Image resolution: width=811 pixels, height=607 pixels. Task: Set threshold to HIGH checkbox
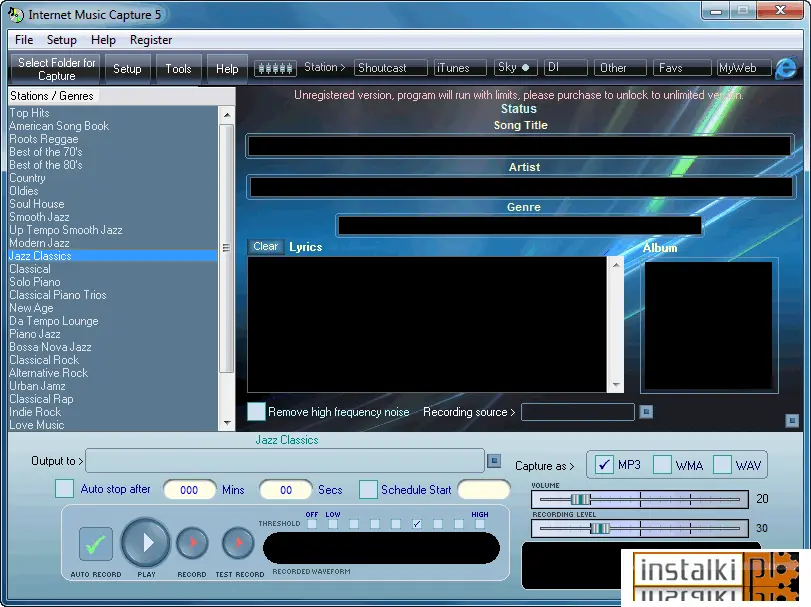(480, 524)
